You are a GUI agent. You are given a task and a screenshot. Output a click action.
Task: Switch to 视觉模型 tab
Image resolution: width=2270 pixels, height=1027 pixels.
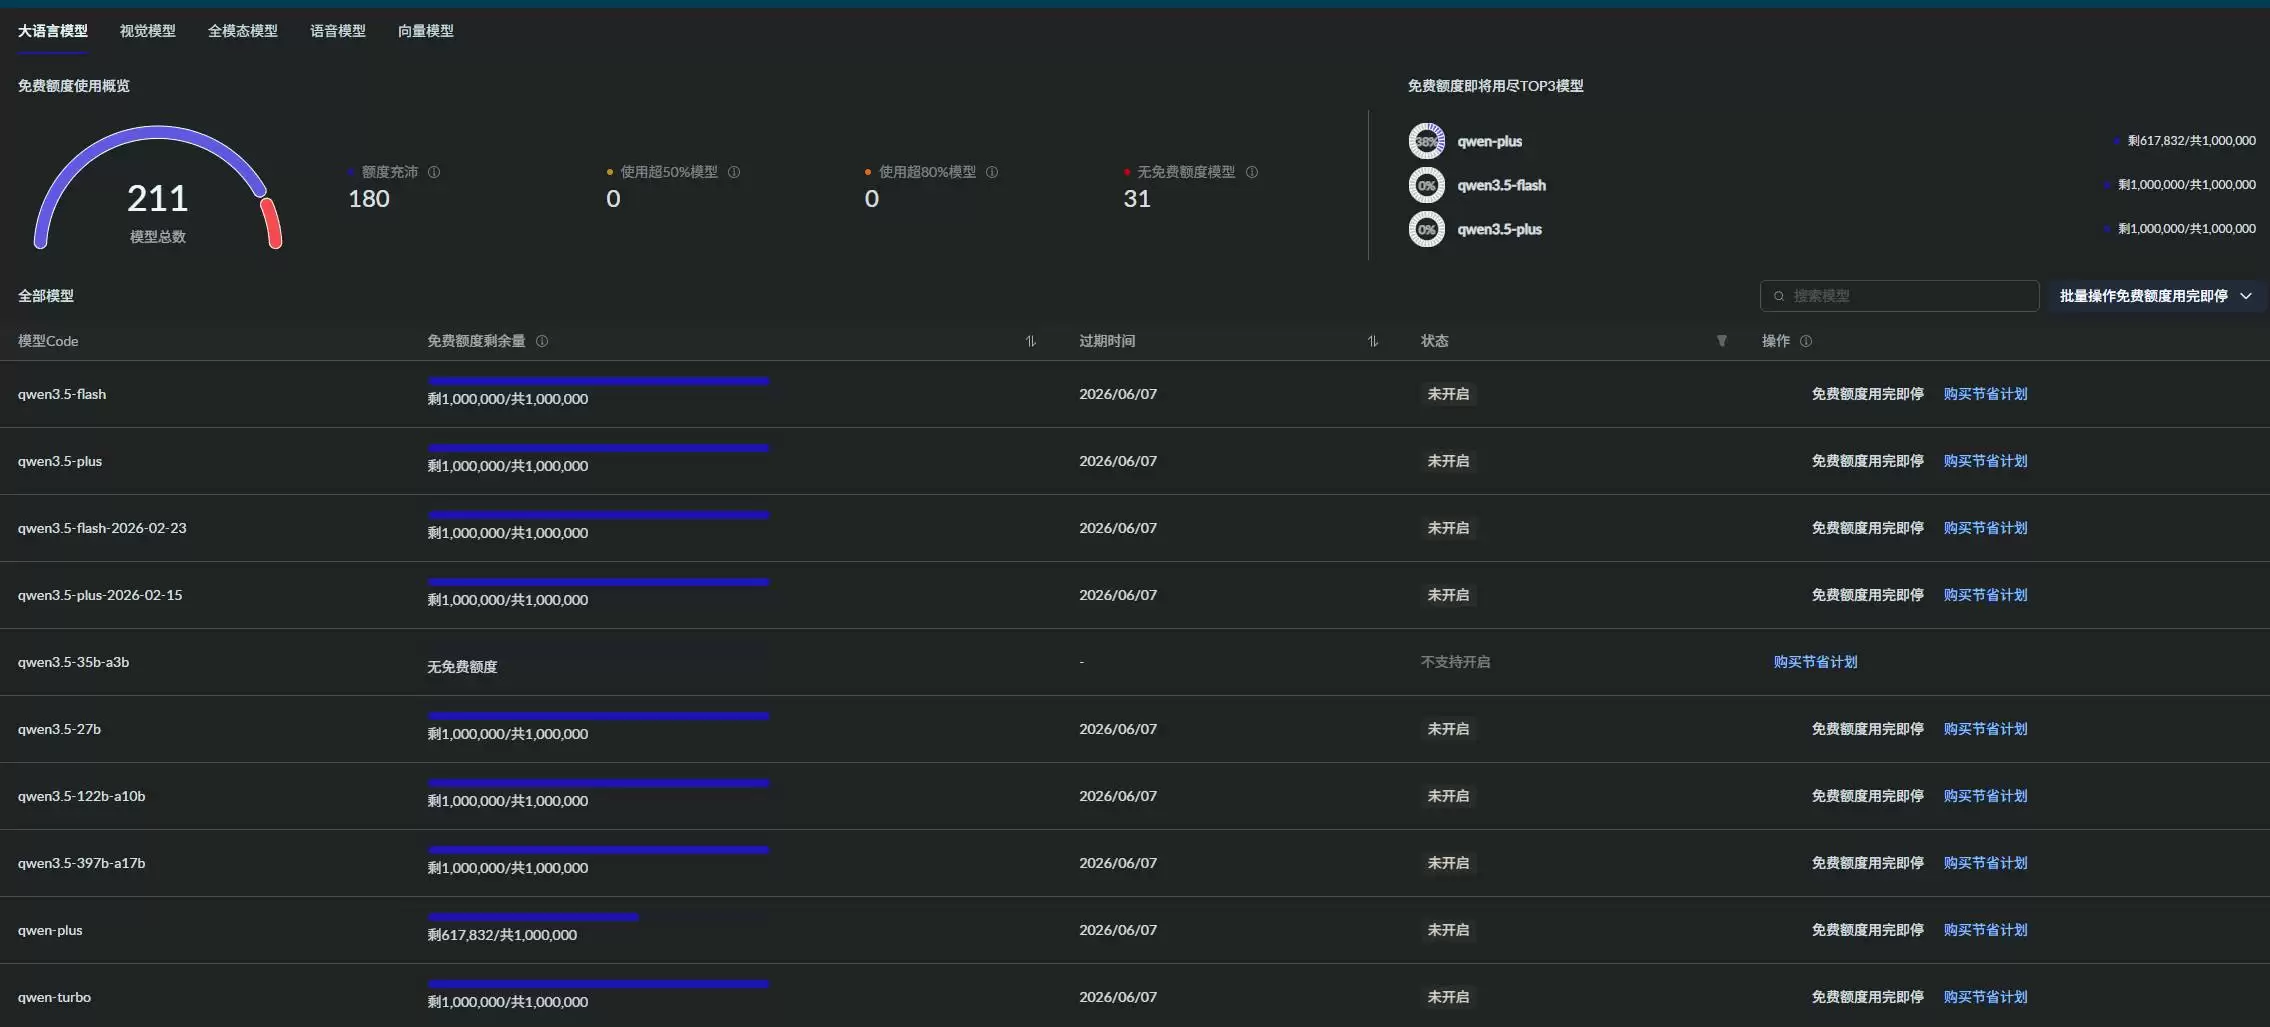pos(147,31)
